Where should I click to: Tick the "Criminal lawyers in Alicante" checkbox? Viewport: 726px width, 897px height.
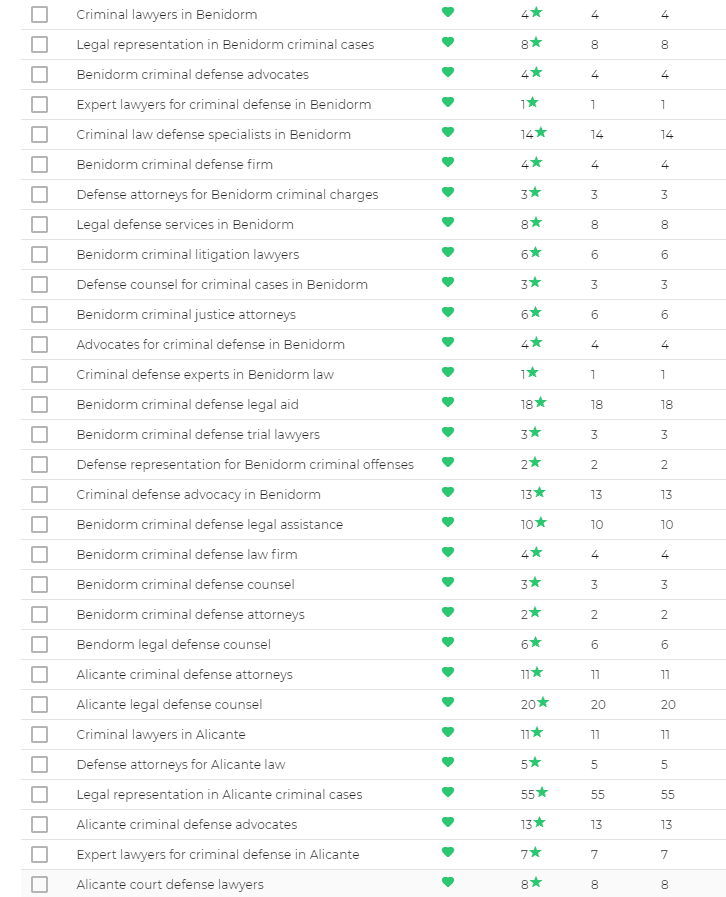[x=39, y=734]
